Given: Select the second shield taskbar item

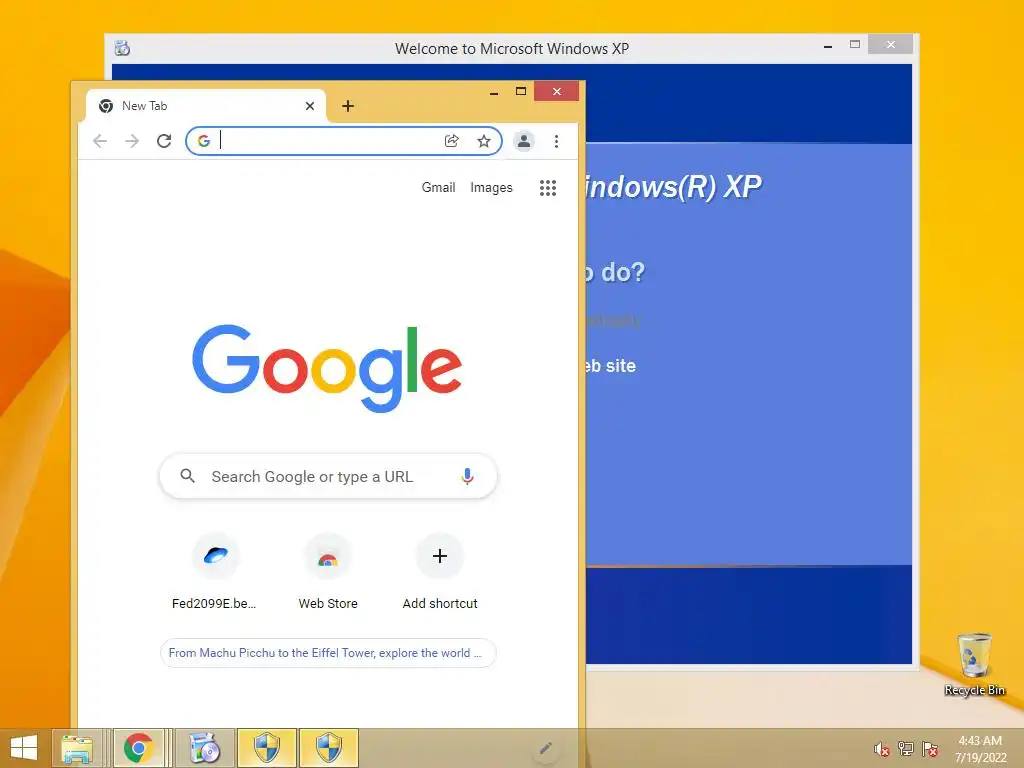Looking at the screenshot, I should click(x=328, y=748).
